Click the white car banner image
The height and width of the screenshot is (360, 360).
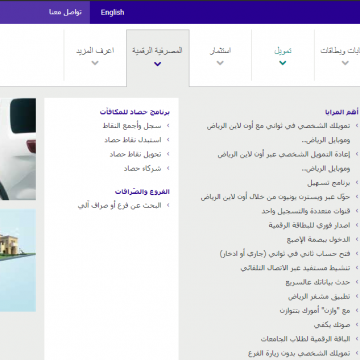click(x=18, y=149)
